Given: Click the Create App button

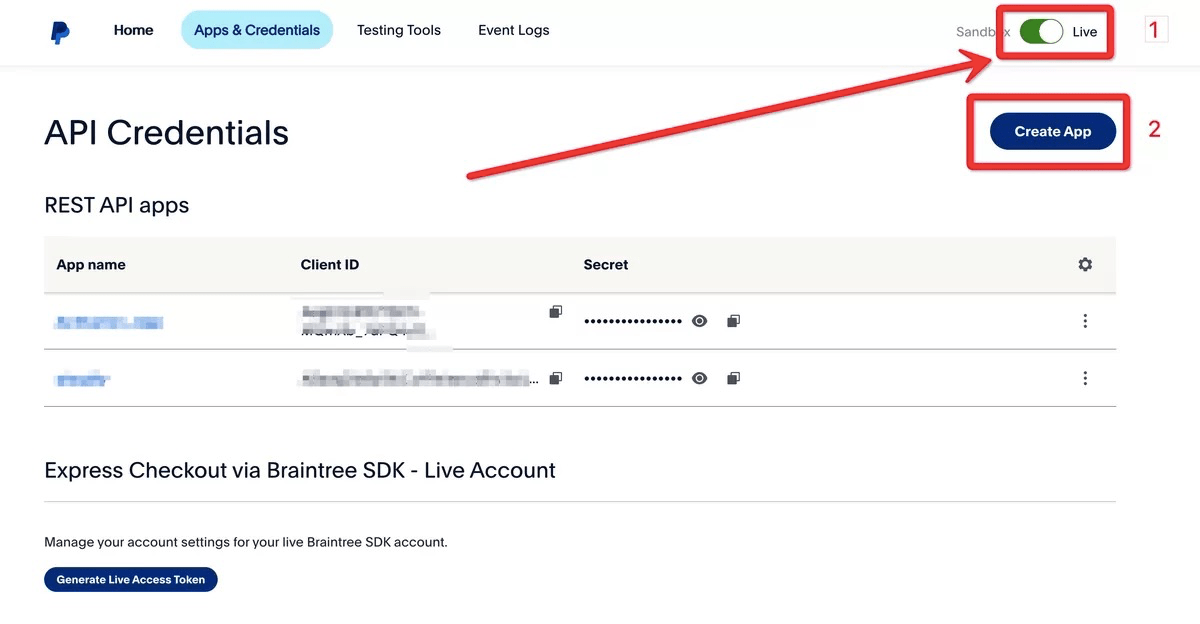Looking at the screenshot, I should [x=1051, y=131].
